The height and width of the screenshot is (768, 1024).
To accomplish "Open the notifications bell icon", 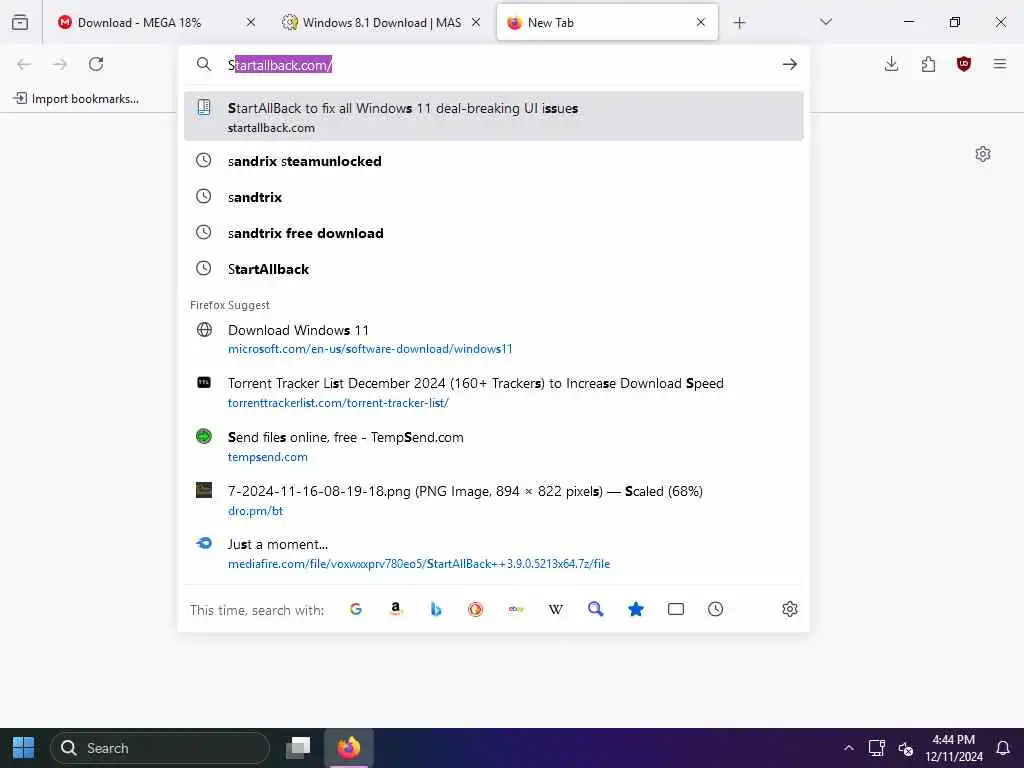I will pyautogui.click(x=1003, y=748).
